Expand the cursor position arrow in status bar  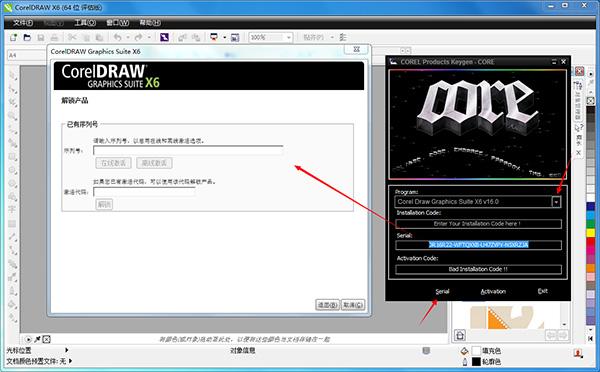(67, 350)
